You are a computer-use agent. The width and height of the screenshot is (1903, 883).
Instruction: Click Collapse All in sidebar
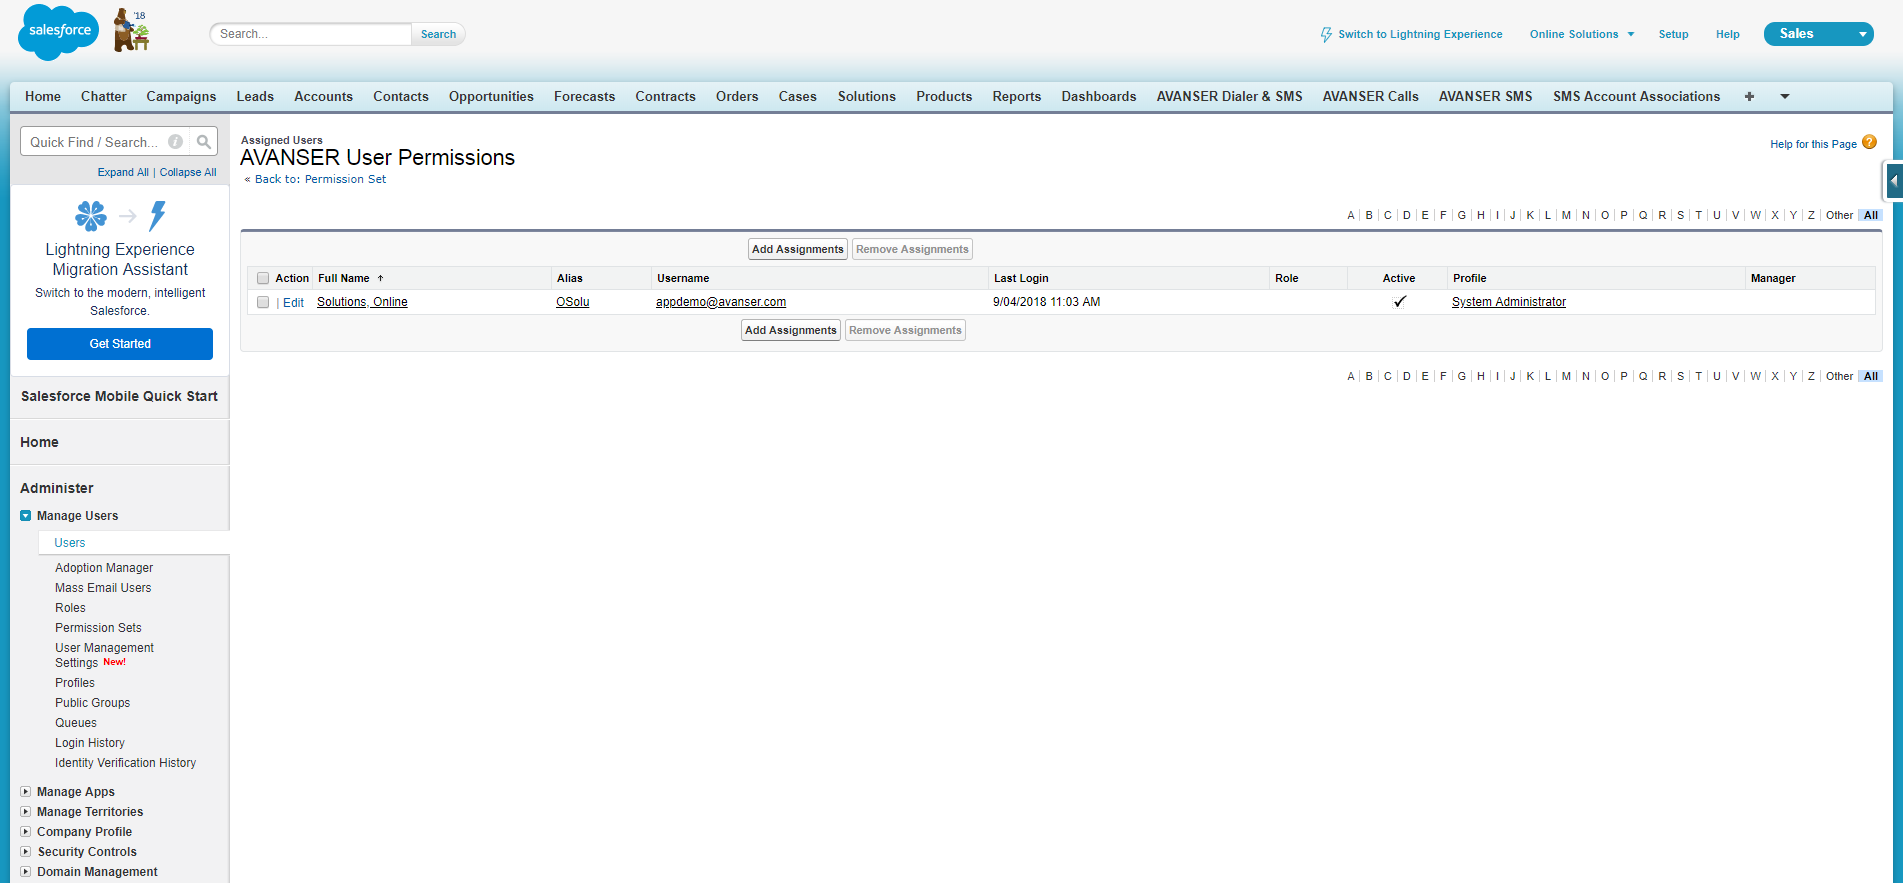point(188,172)
